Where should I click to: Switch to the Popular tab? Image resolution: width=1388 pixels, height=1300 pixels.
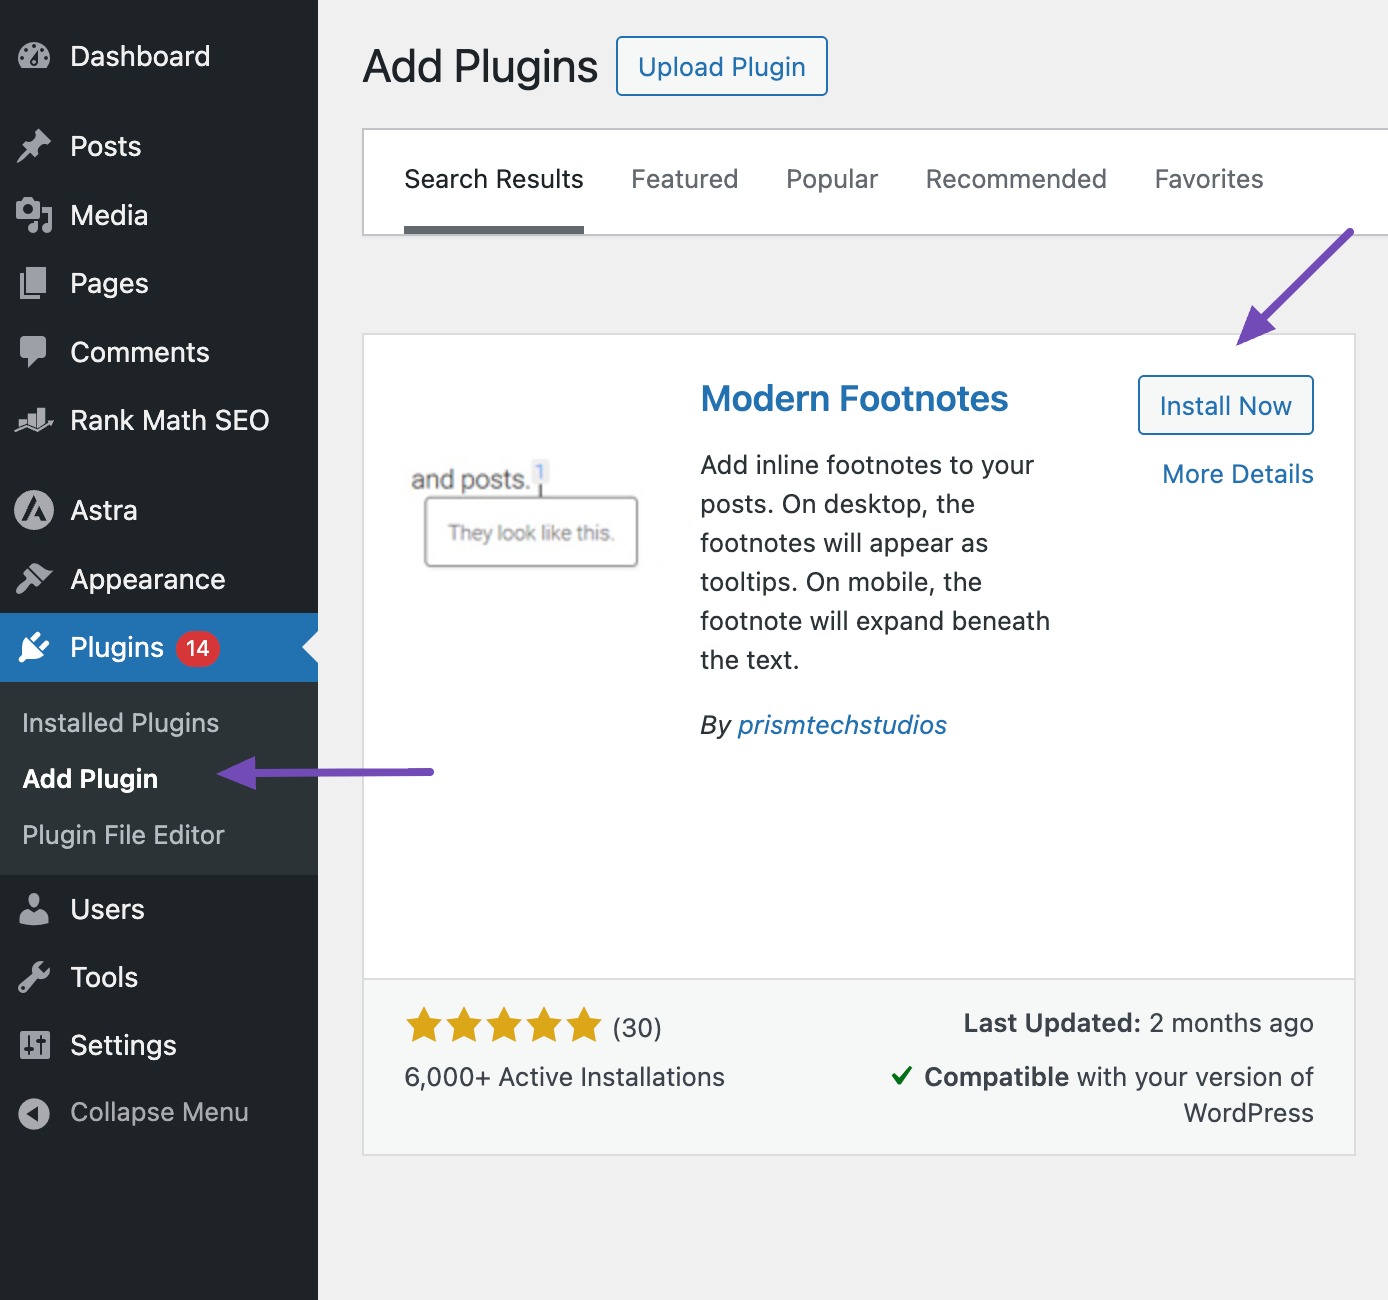(831, 179)
